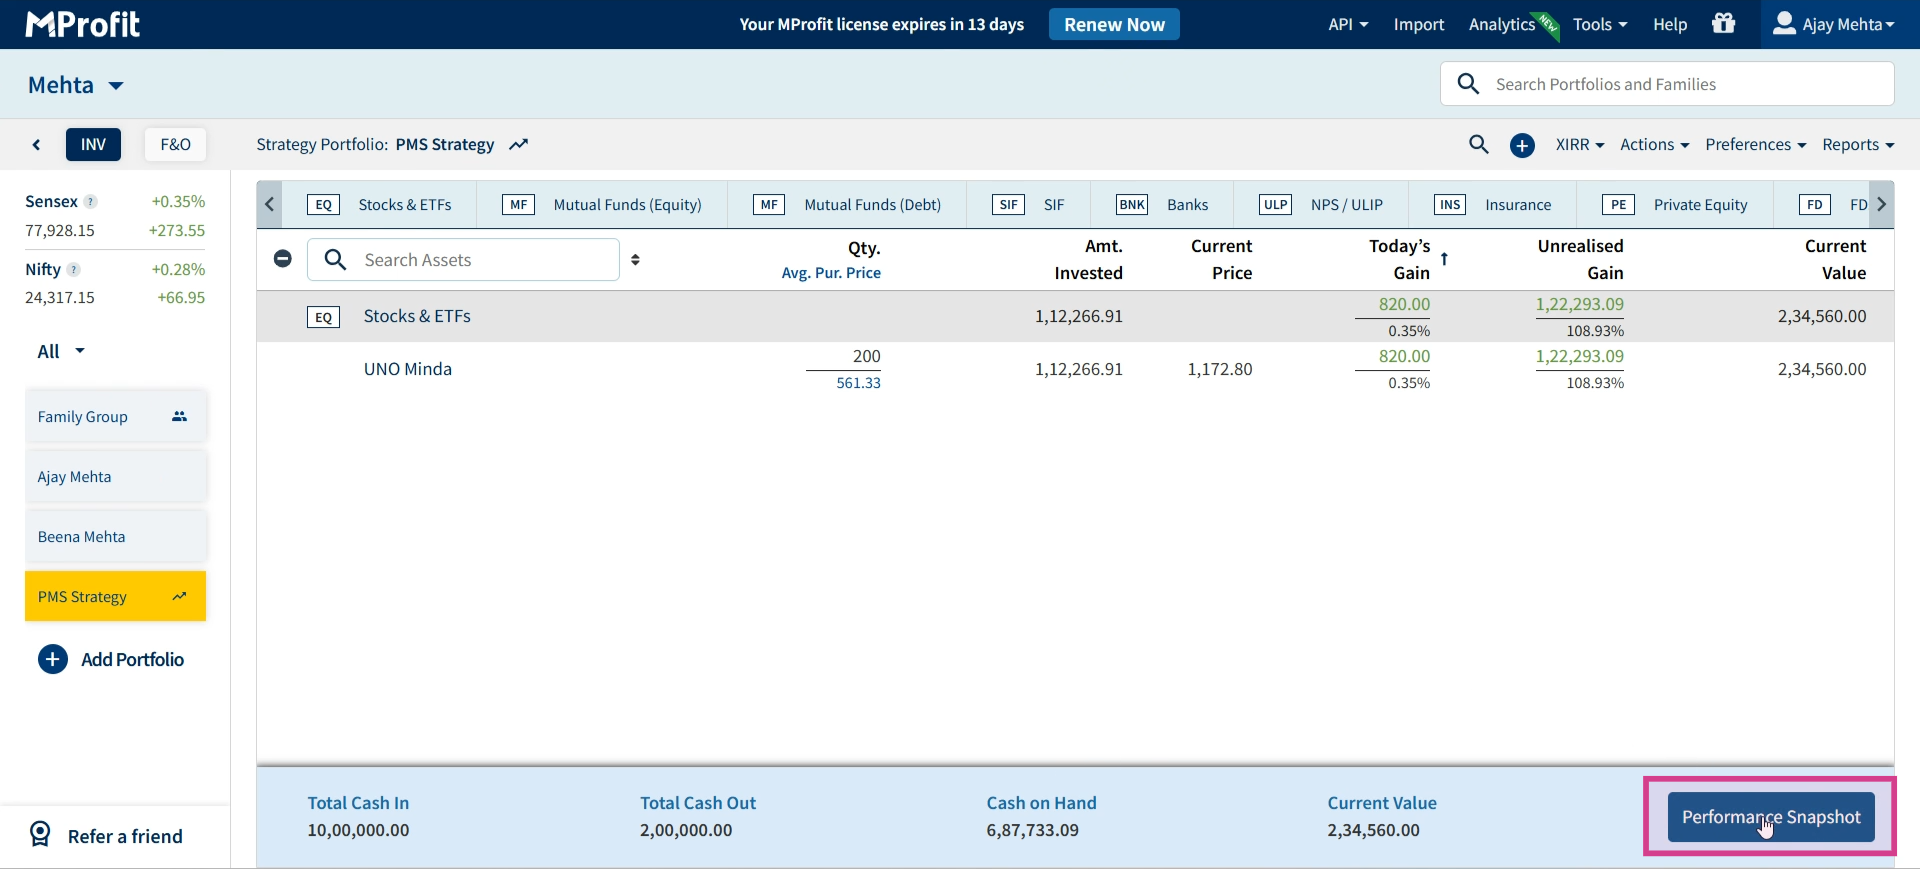Select the Ajay Mehta portfolio
The height and width of the screenshot is (869, 1920).
[x=116, y=476]
